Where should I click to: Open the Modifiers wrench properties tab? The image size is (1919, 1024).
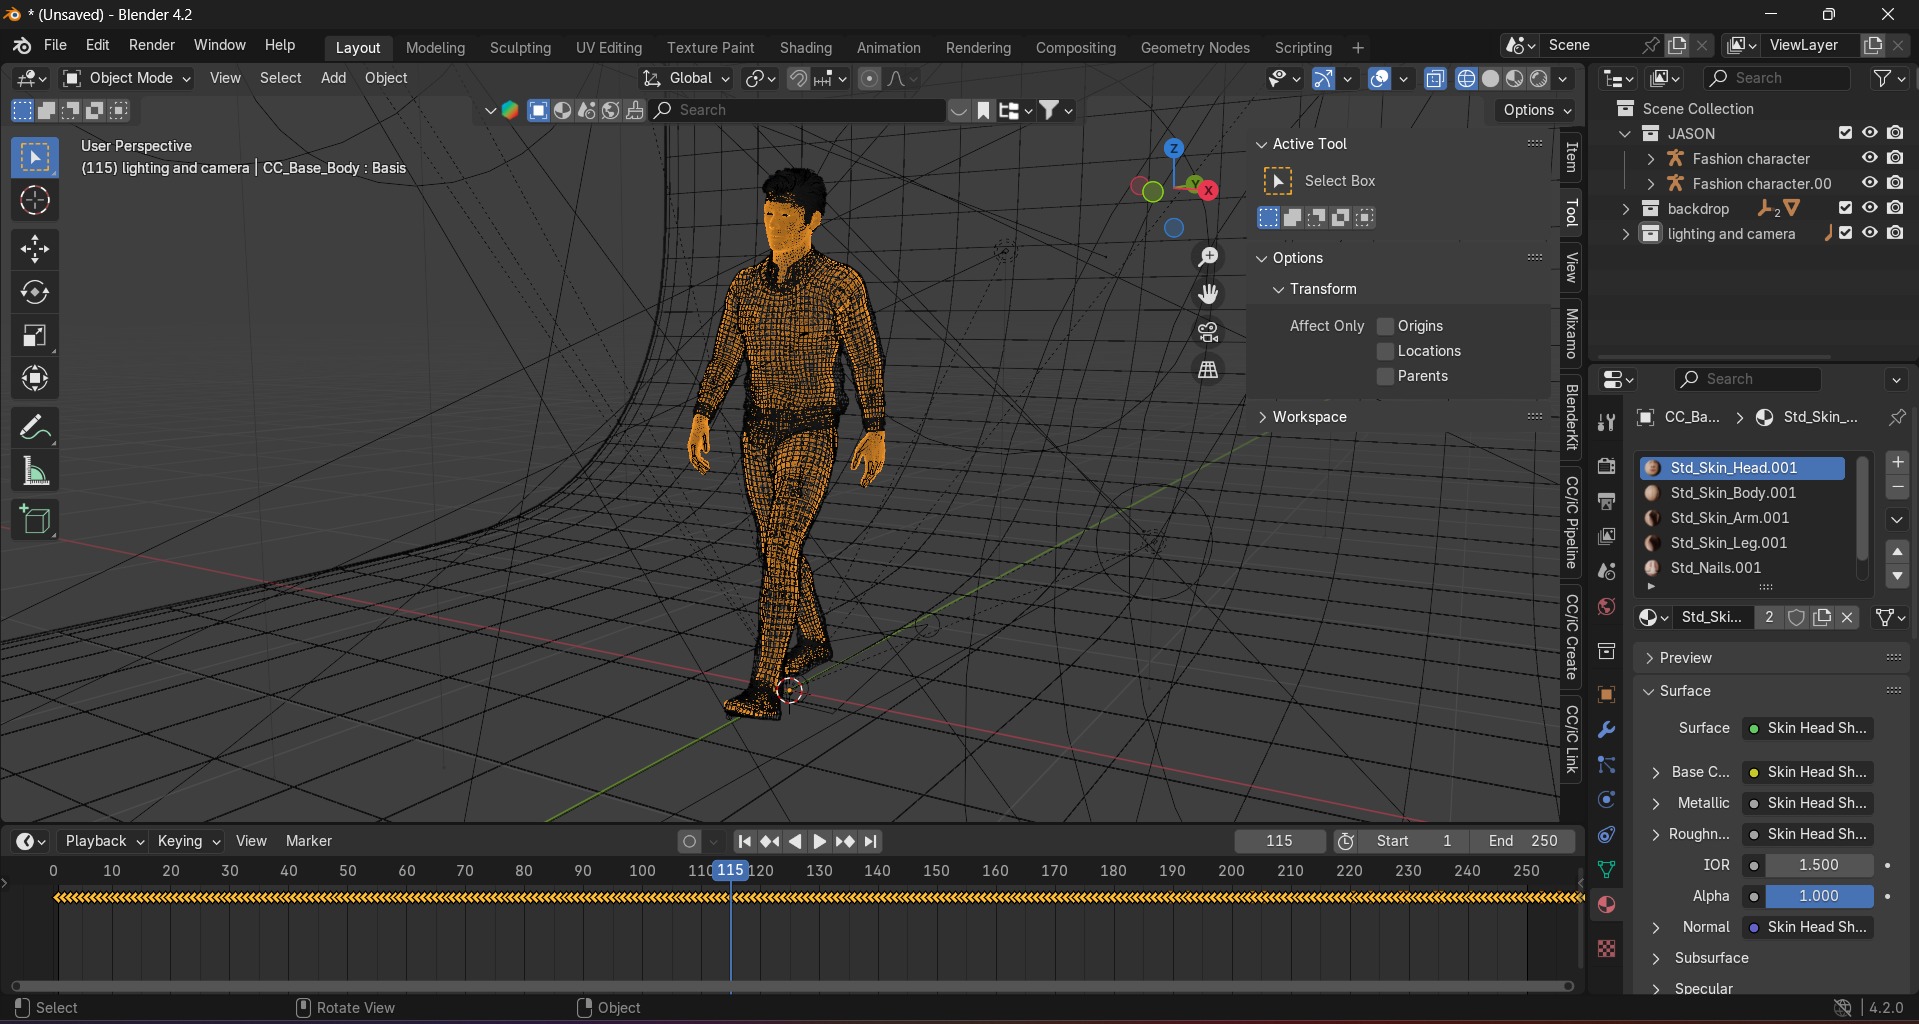pyautogui.click(x=1606, y=730)
